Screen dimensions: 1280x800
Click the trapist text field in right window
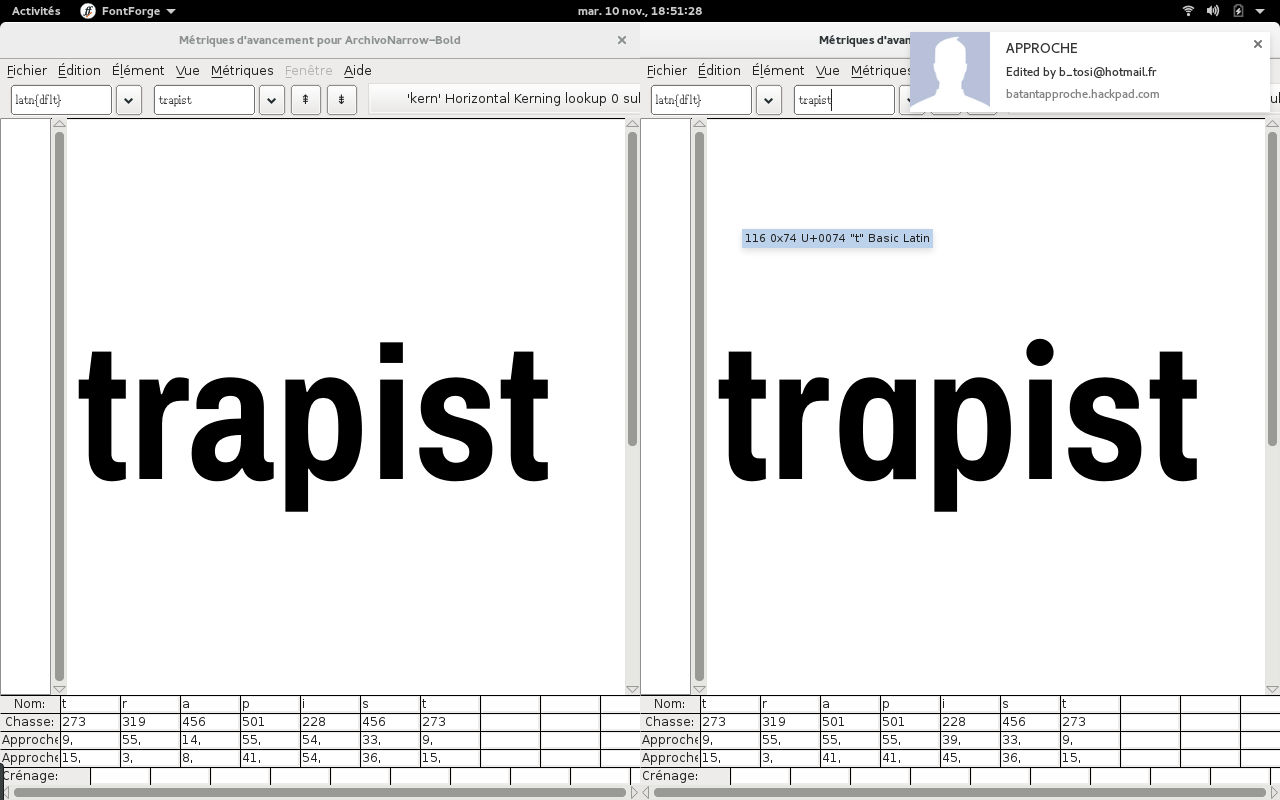pos(843,100)
